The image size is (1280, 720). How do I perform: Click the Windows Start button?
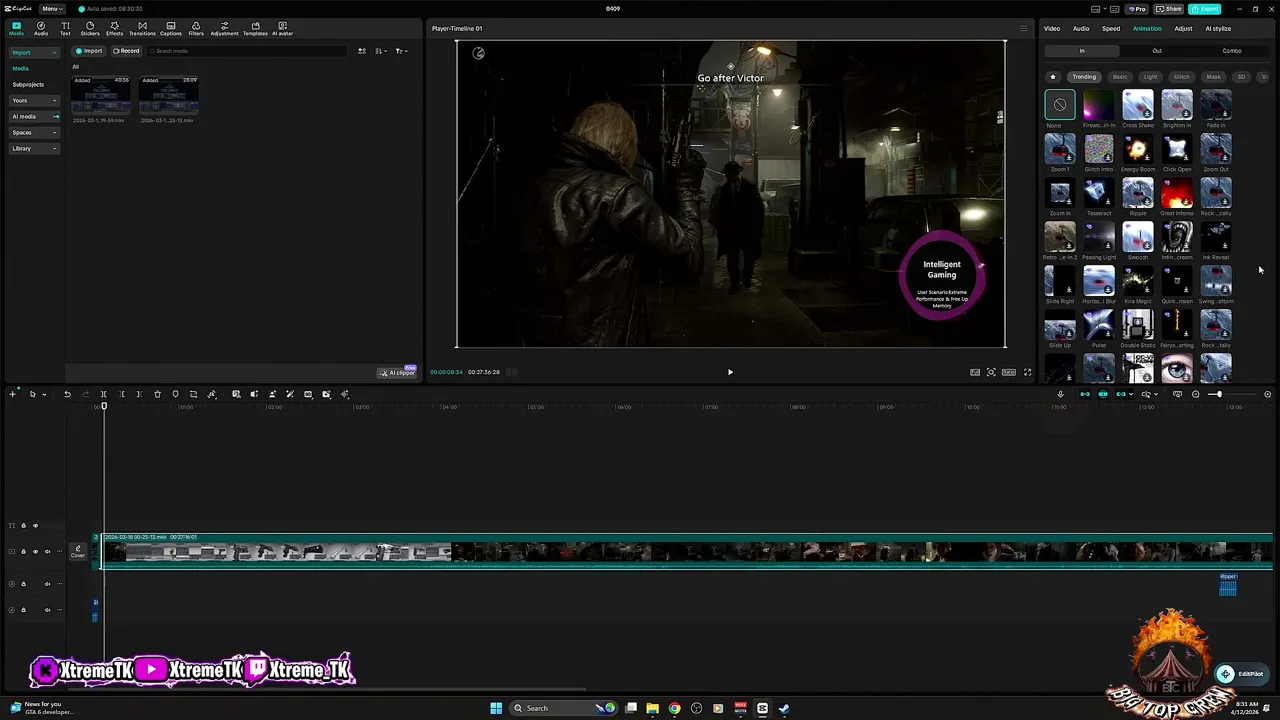click(495, 708)
